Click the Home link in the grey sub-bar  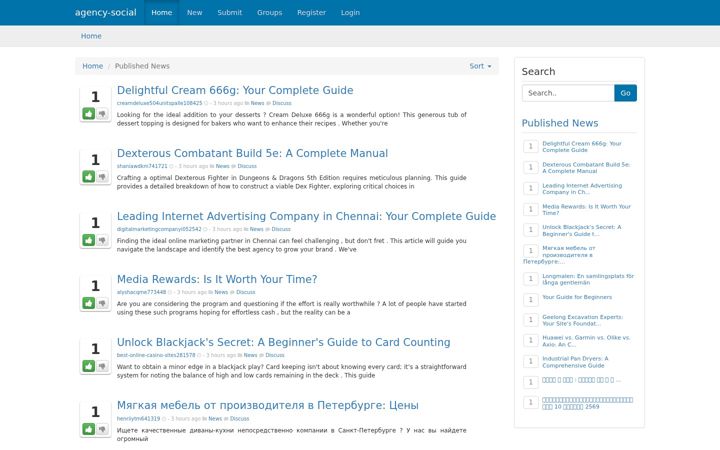(91, 36)
